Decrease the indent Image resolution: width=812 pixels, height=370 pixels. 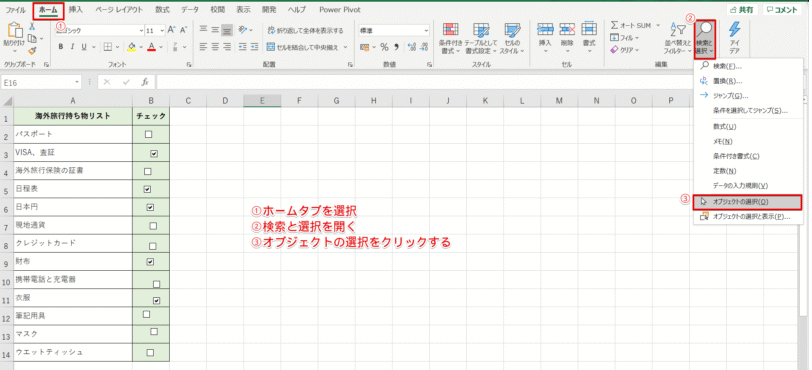pos(242,47)
